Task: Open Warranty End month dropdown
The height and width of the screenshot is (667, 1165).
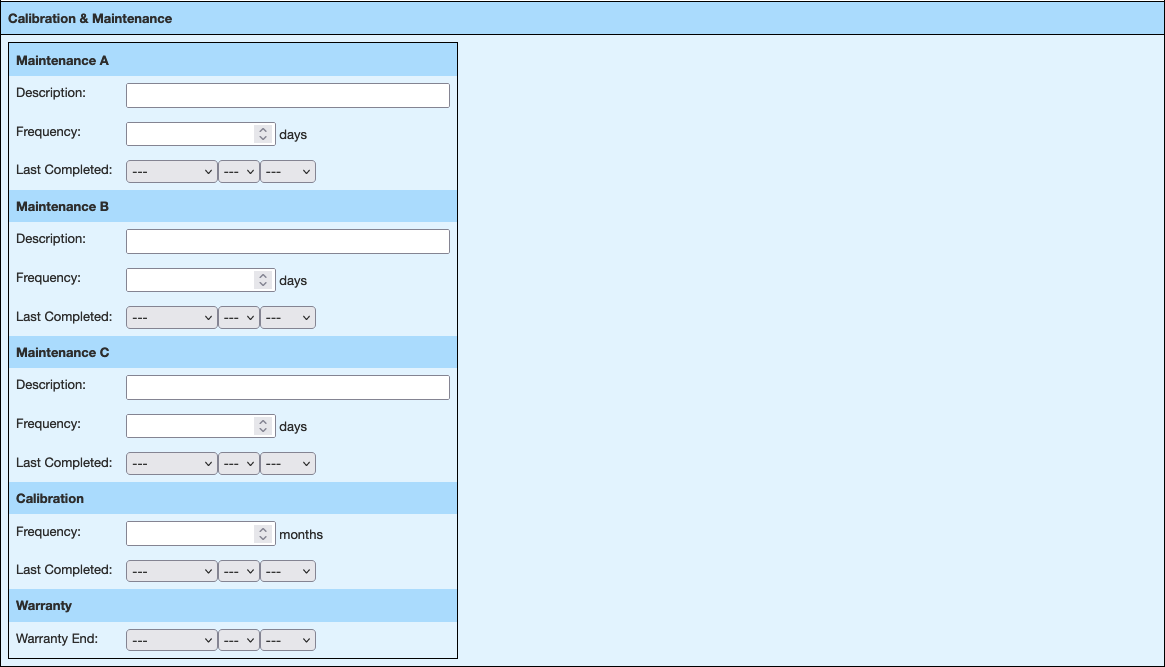Action: coord(171,640)
